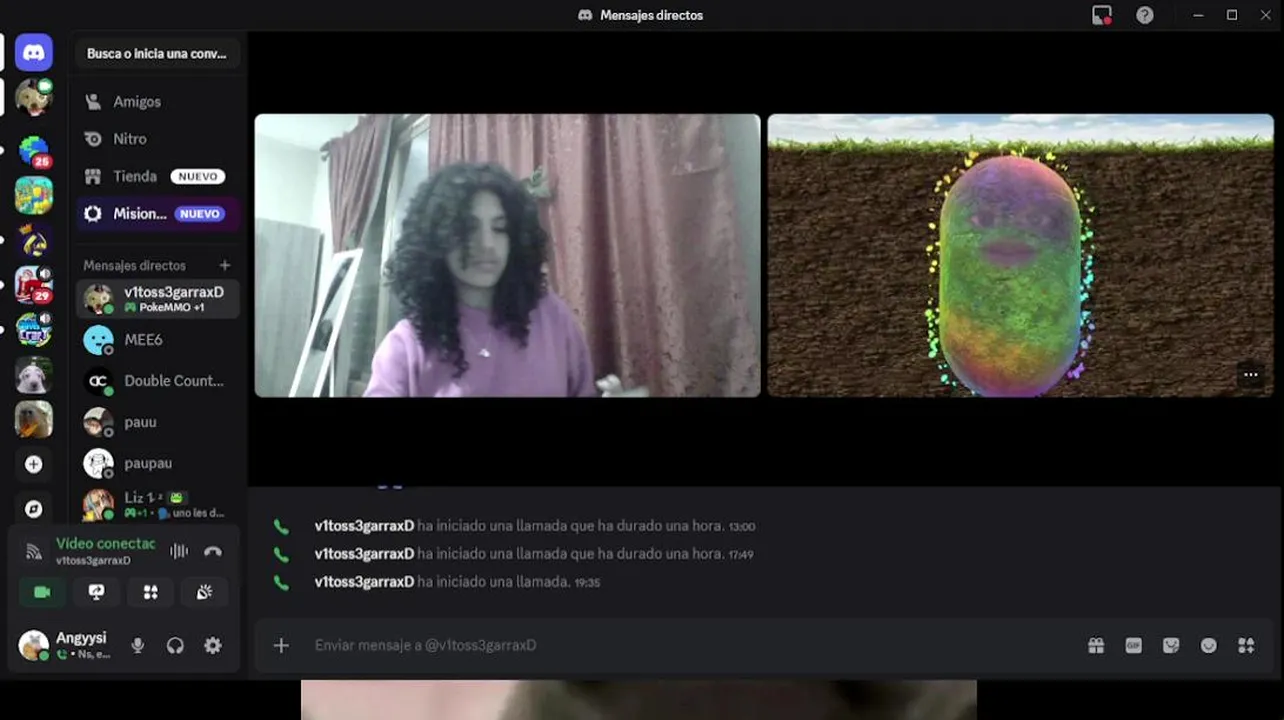1284x720 pixels.
Task: Click v1toss3garraxD name in 17:49 call entry
Action: tap(364, 554)
